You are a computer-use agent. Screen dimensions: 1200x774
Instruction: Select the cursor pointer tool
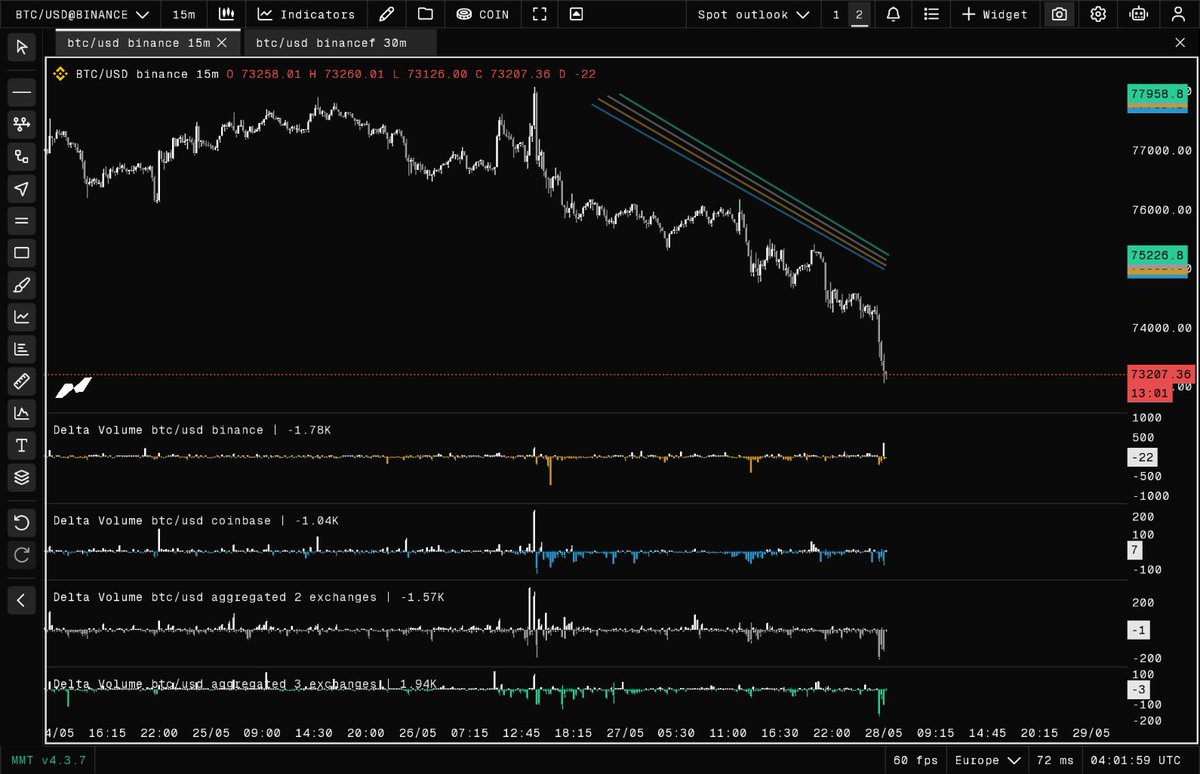pyautogui.click(x=21, y=48)
